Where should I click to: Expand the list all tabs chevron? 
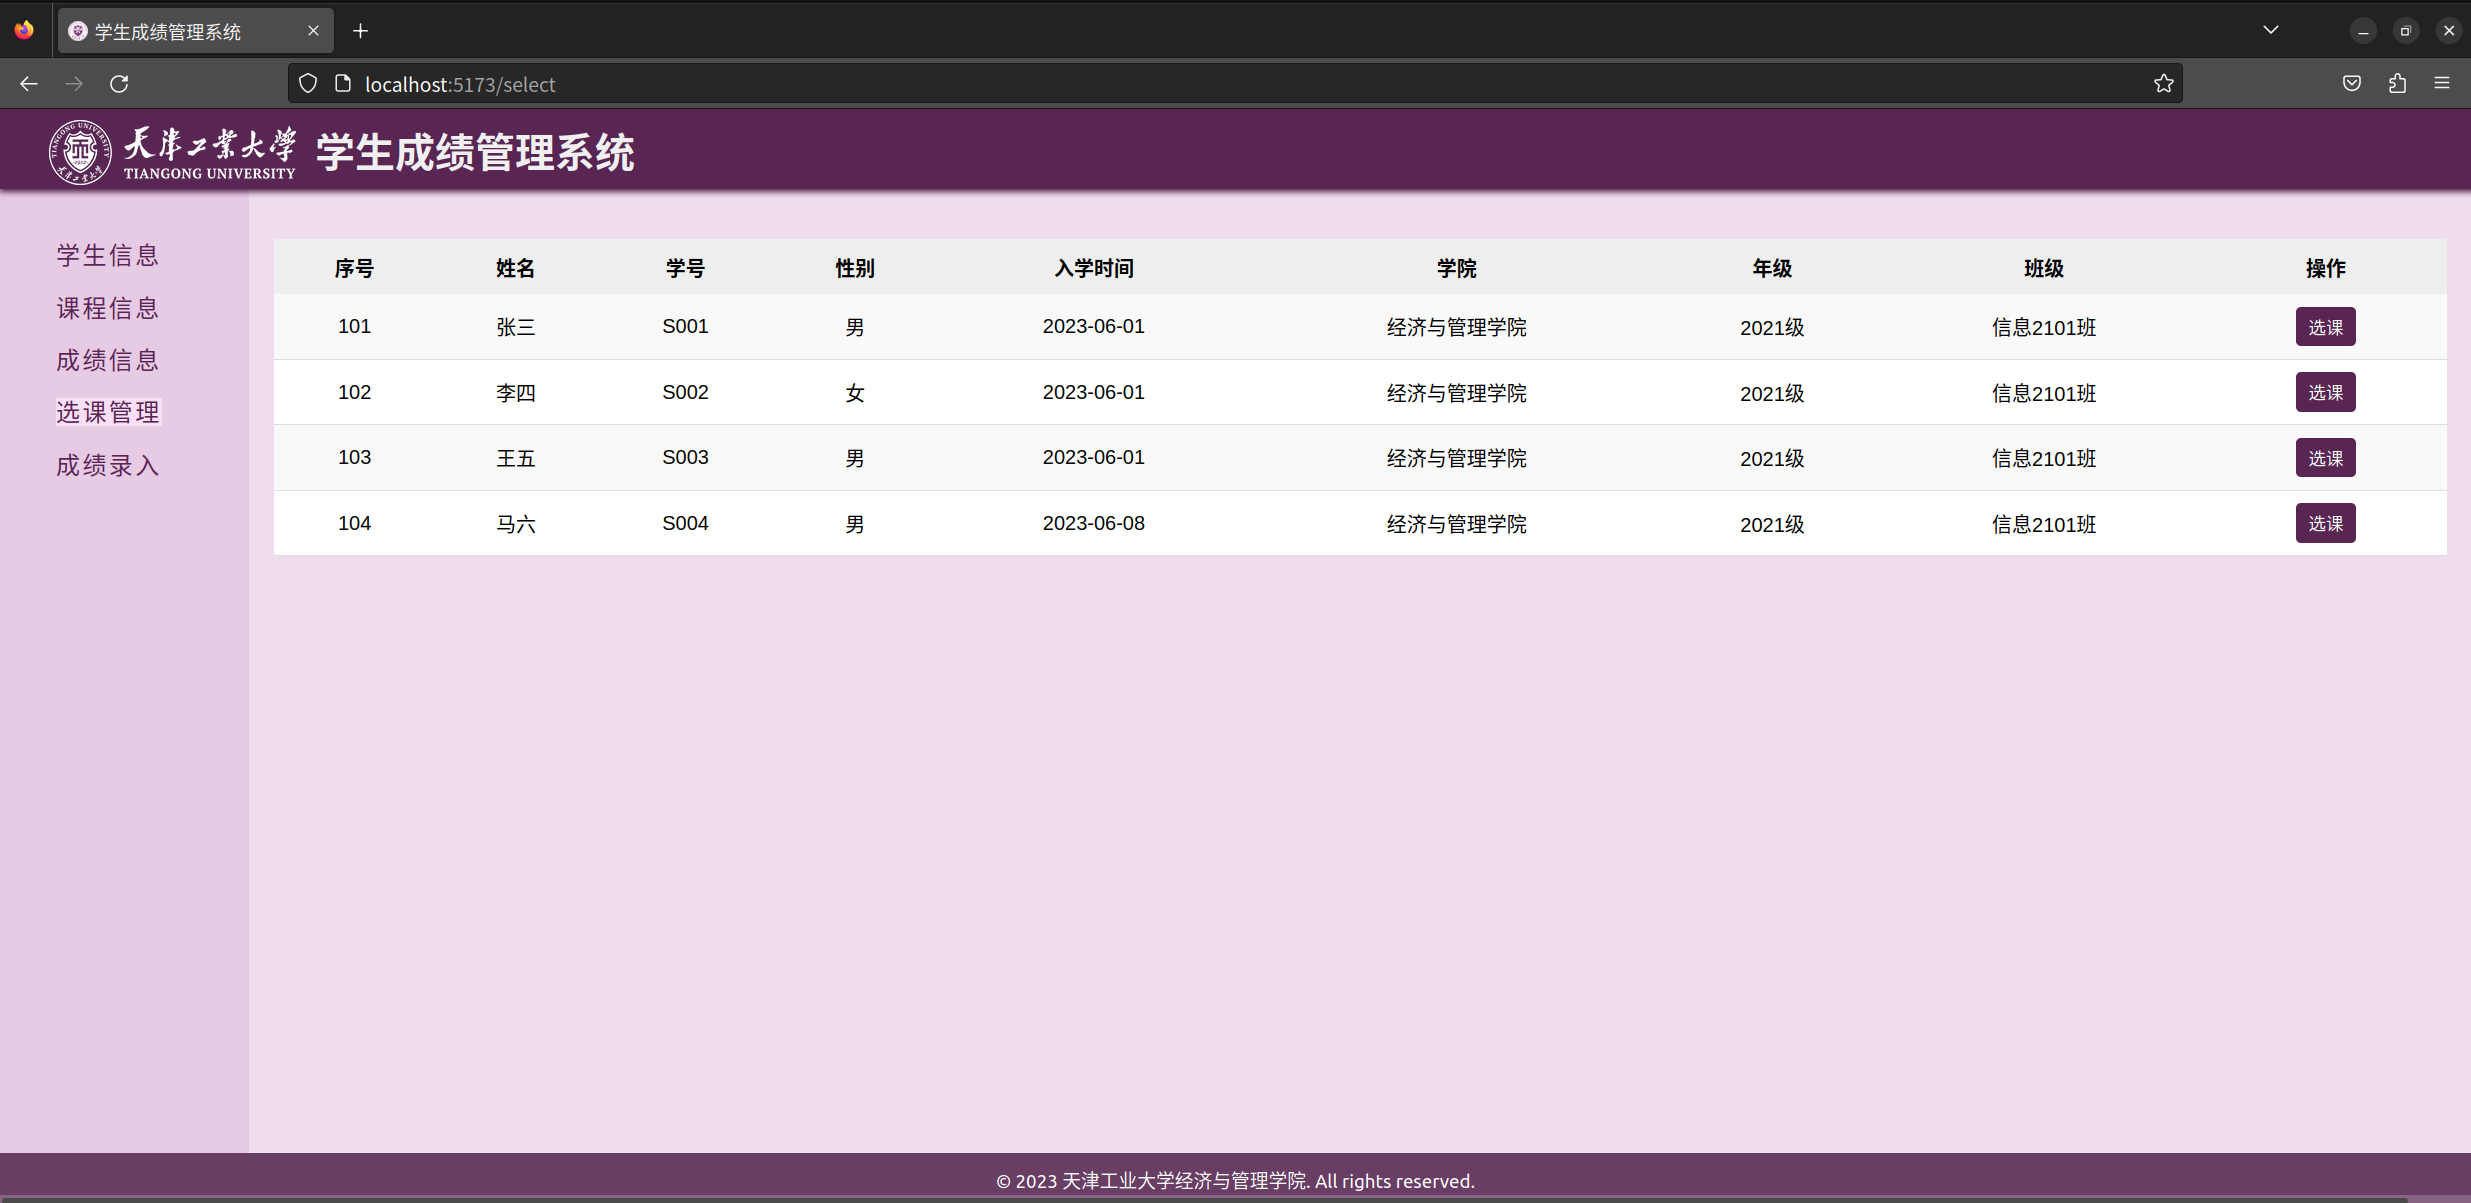[x=2271, y=30]
